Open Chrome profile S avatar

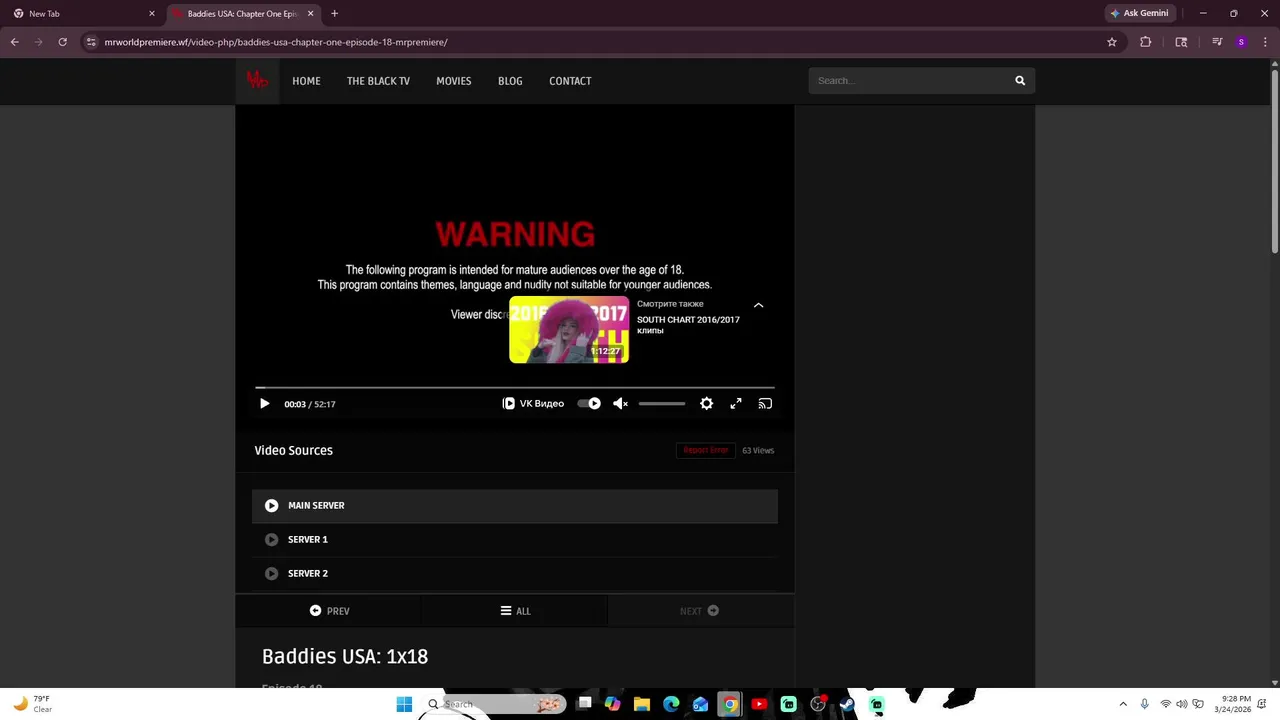(x=1241, y=42)
